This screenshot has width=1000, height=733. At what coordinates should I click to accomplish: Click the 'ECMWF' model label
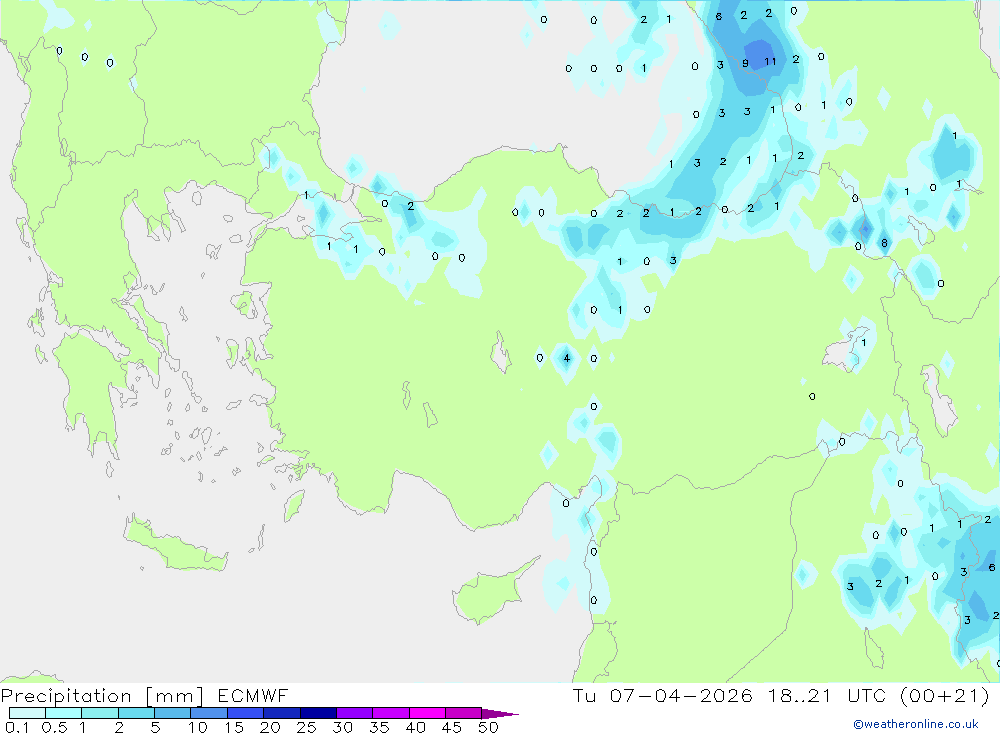(x=253, y=695)
